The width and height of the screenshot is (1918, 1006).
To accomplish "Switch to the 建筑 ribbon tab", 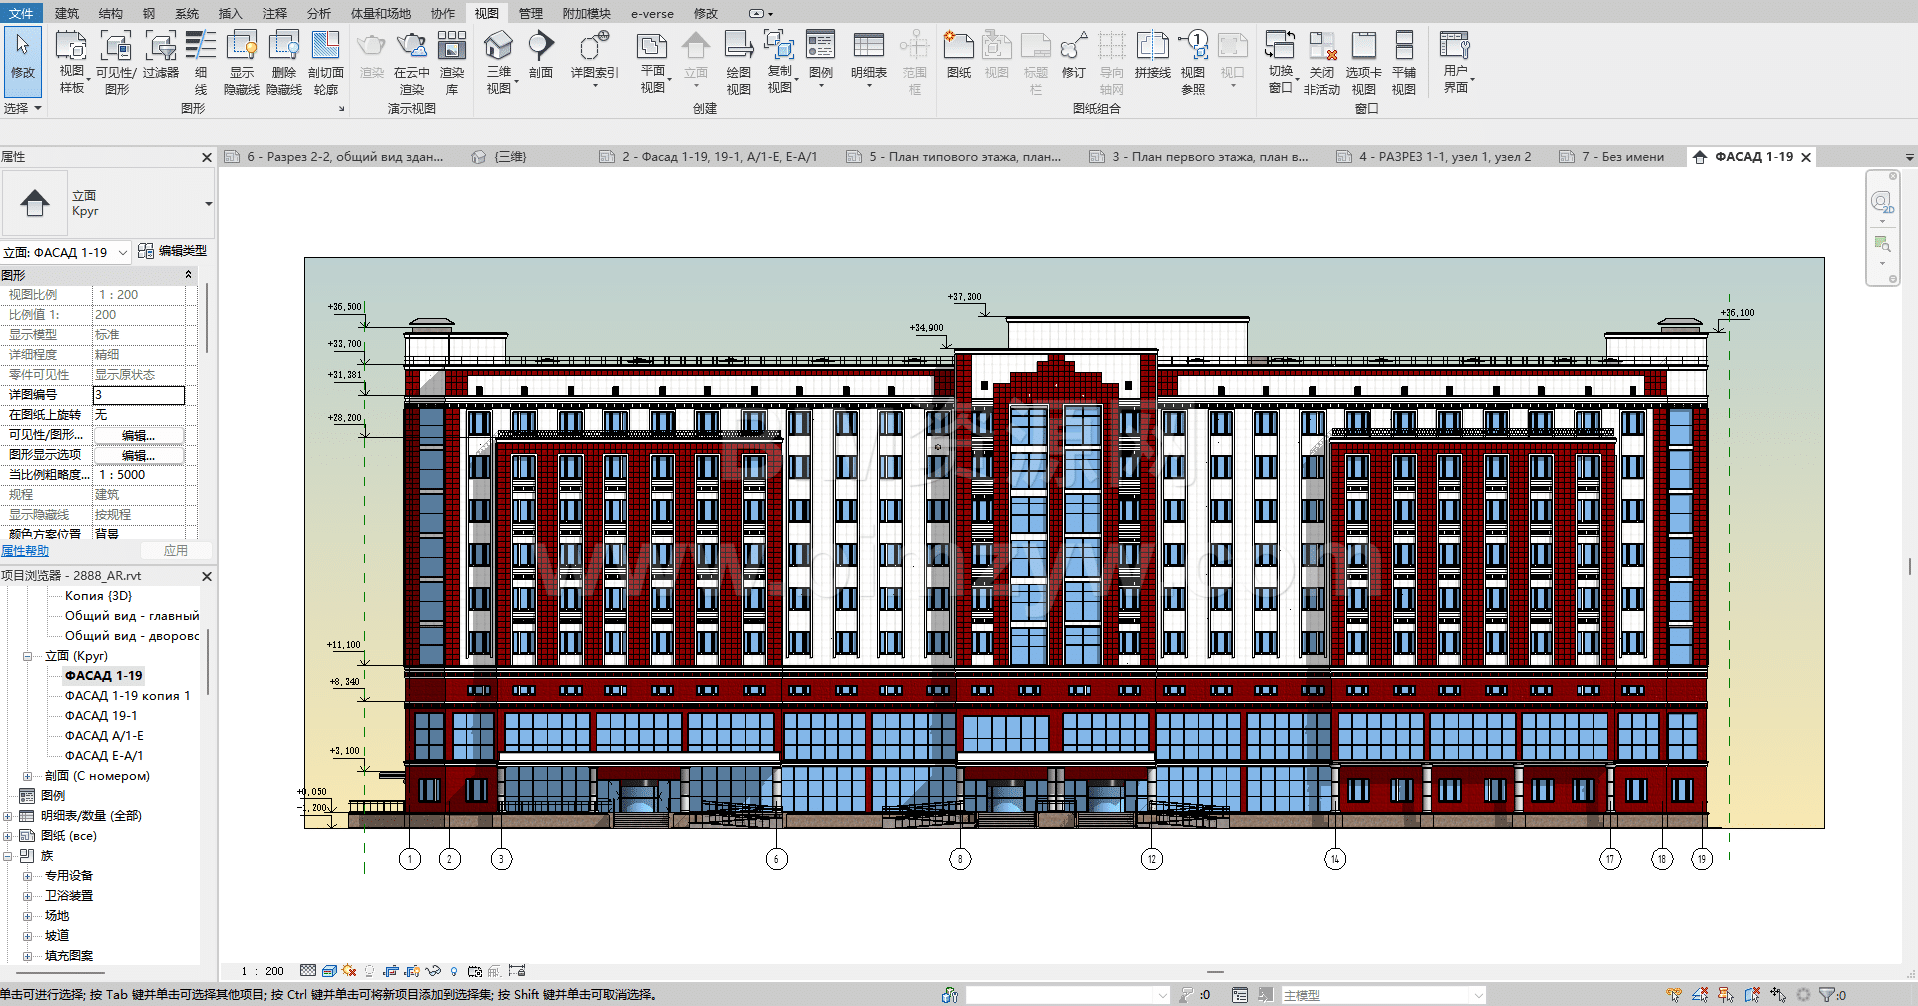I will click(67, 13).
